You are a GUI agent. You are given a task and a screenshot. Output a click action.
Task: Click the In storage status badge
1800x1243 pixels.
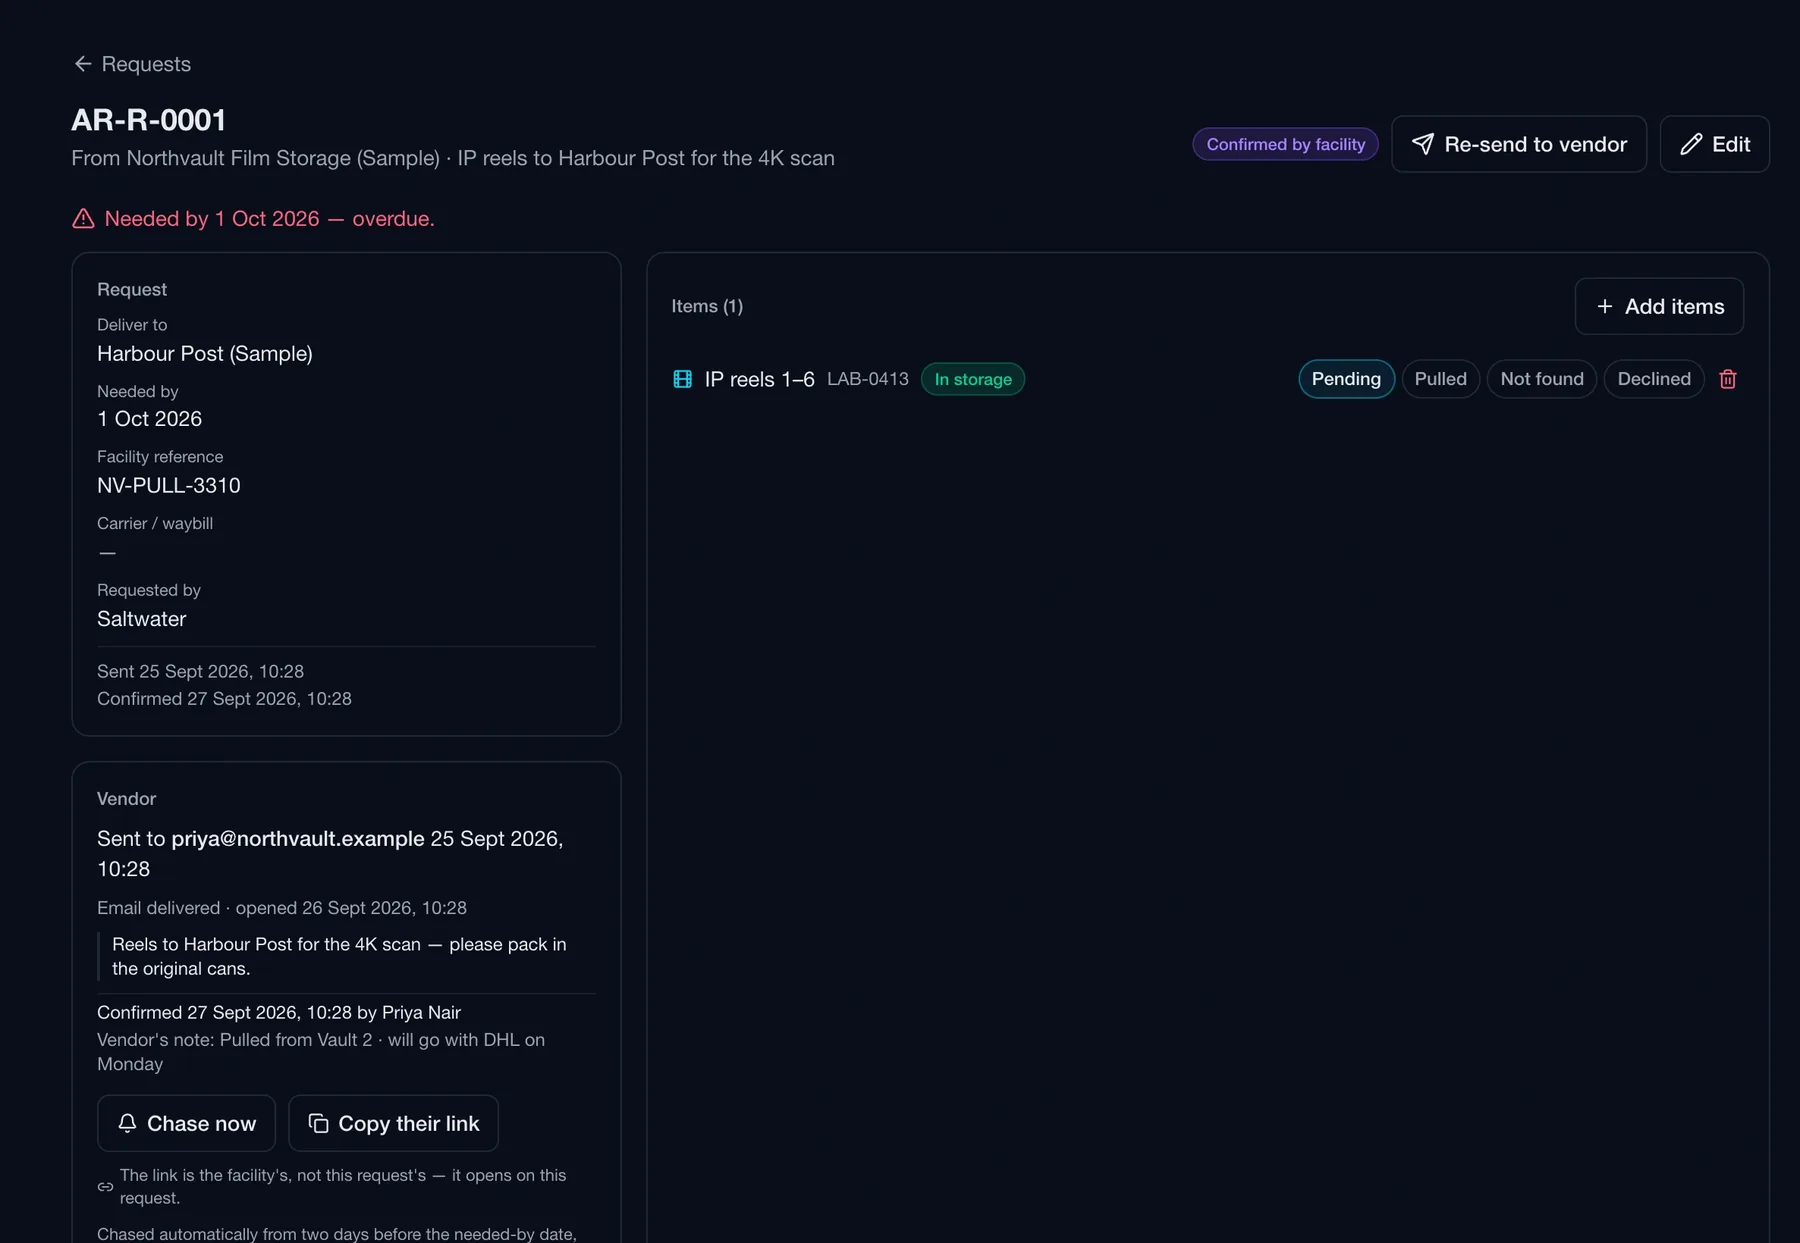click(x=972, y=379)
